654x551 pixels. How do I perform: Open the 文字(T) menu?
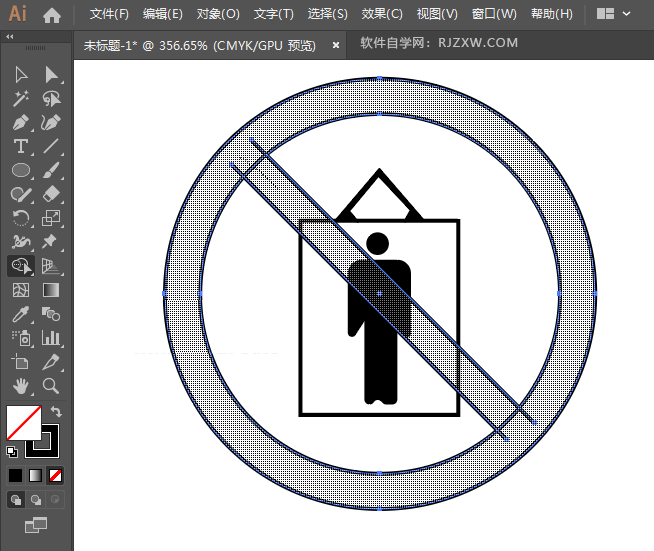point(274,14)
